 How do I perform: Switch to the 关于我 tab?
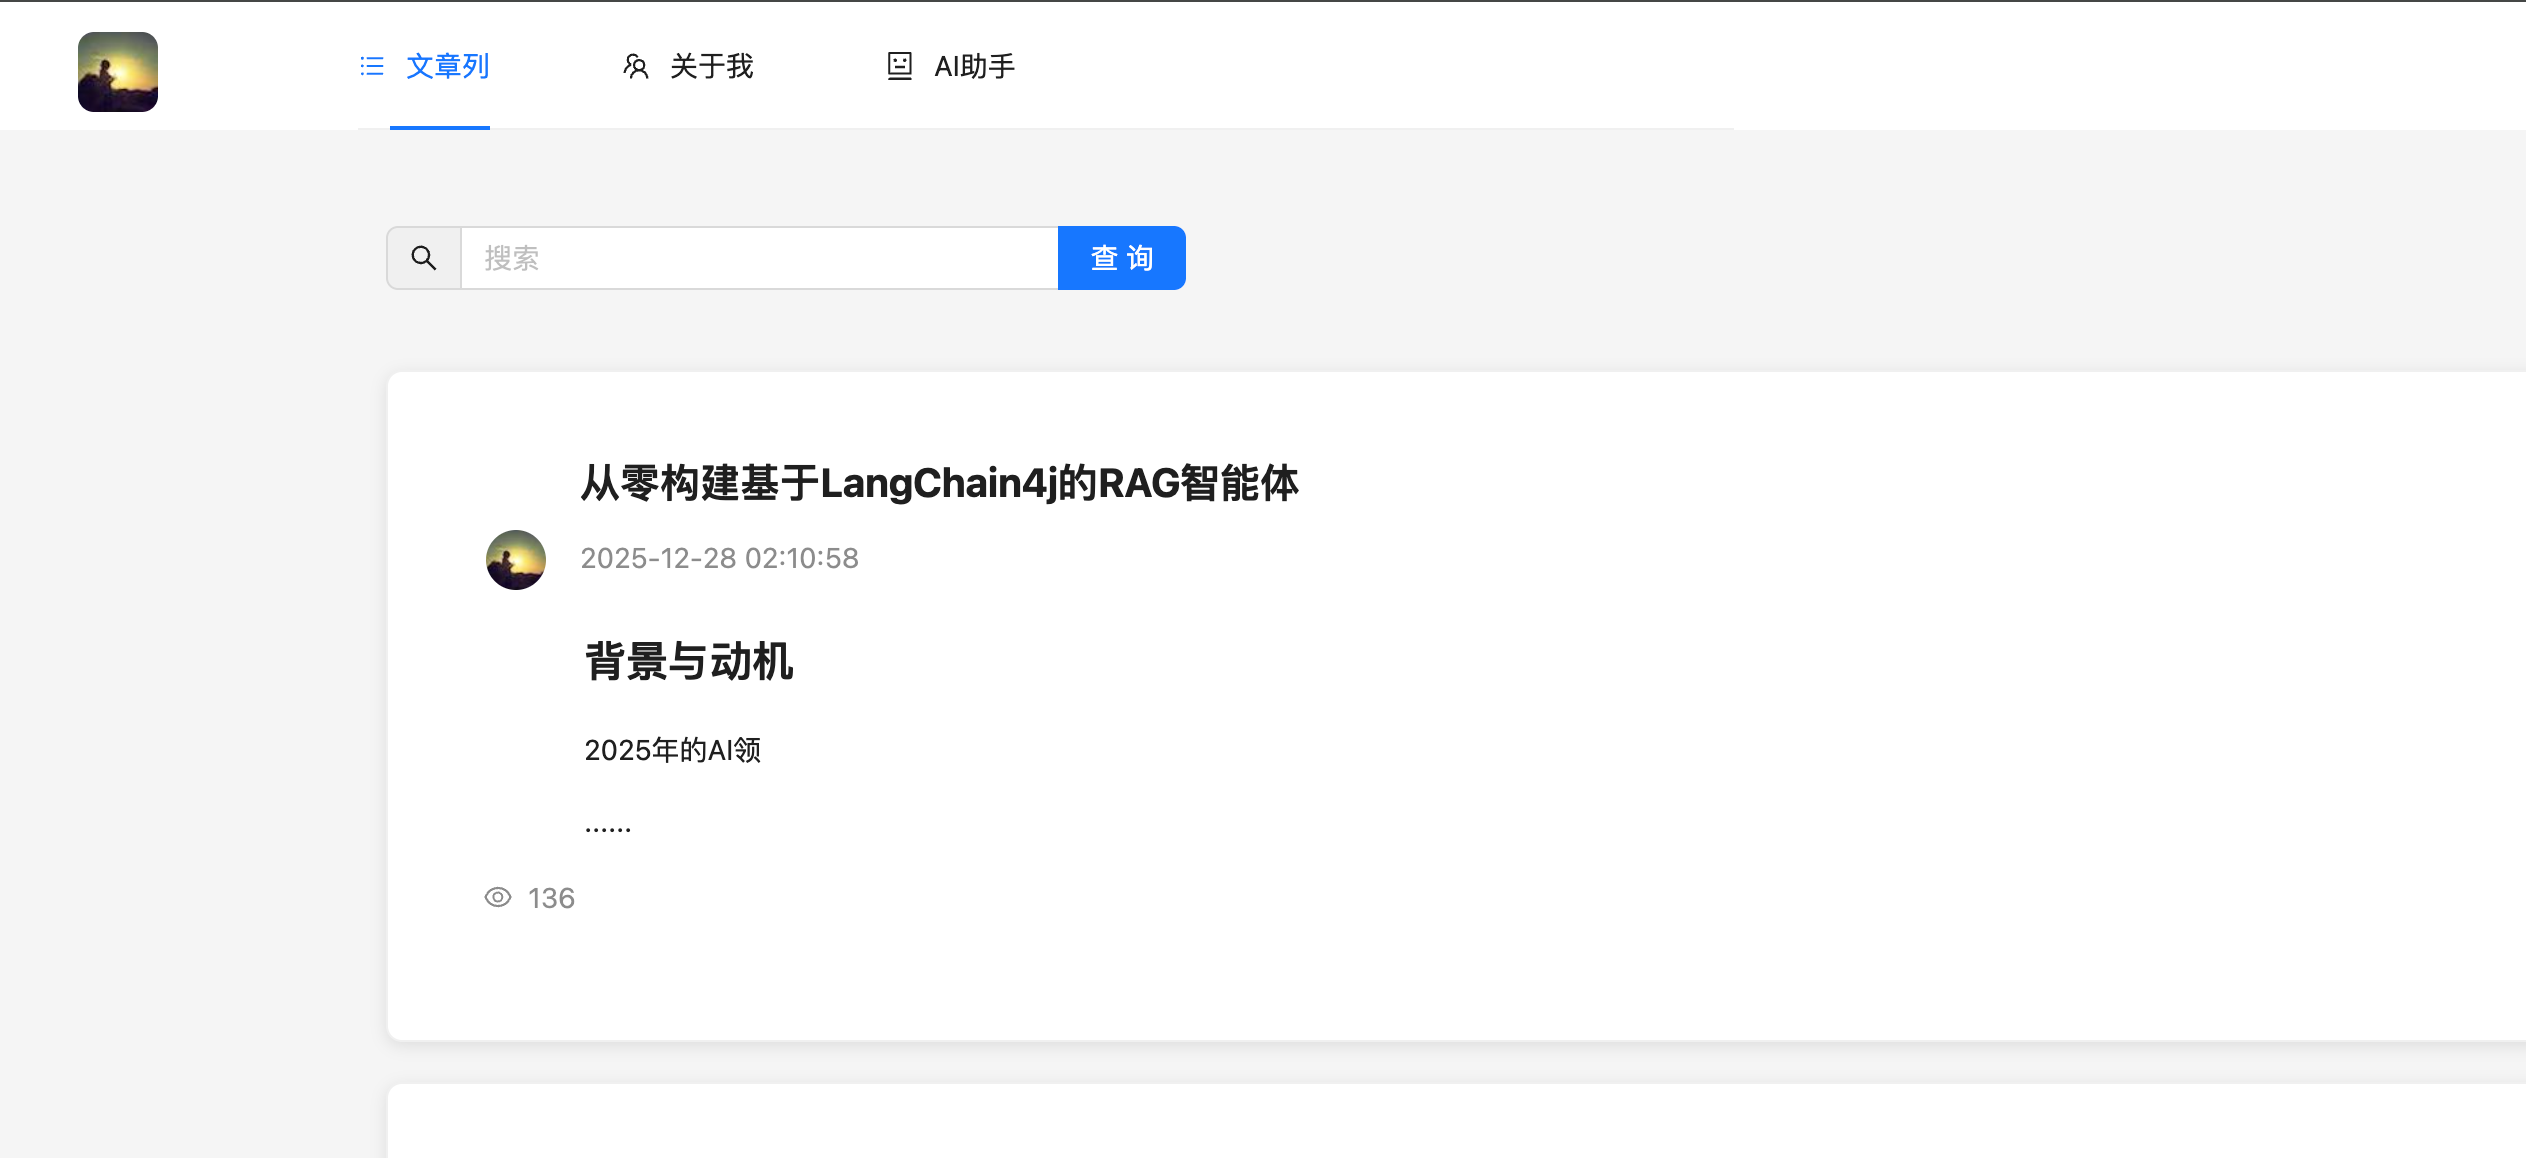coord(711,66)
